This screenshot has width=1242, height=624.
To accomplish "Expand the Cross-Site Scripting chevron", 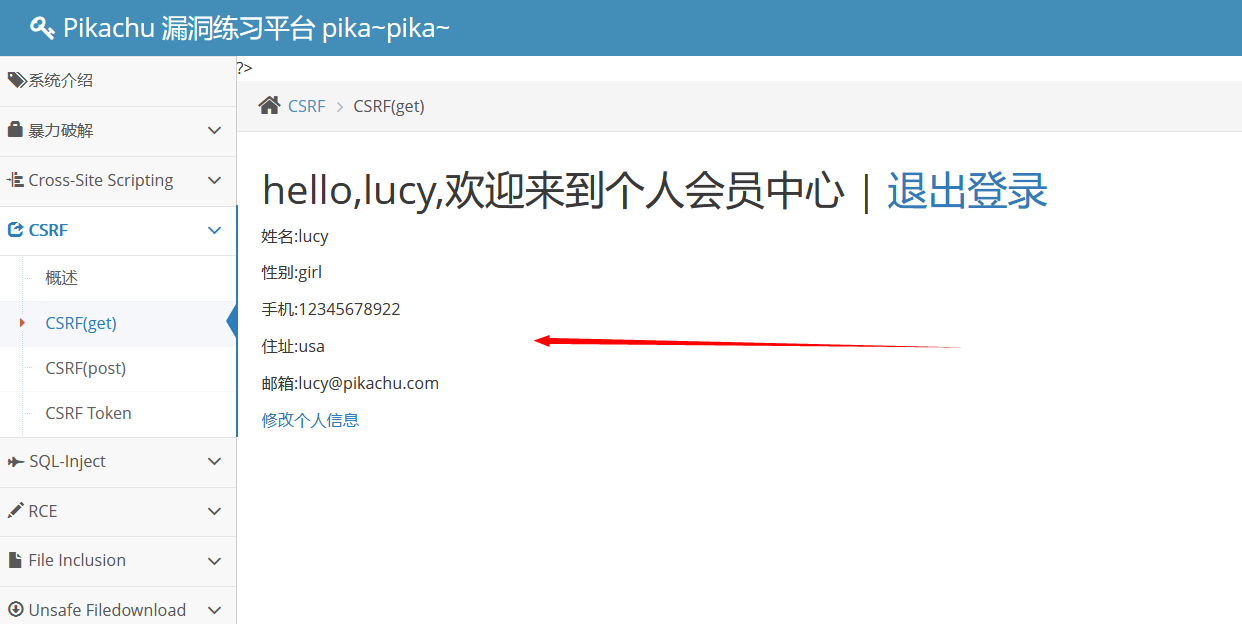I will coord(214,181).
